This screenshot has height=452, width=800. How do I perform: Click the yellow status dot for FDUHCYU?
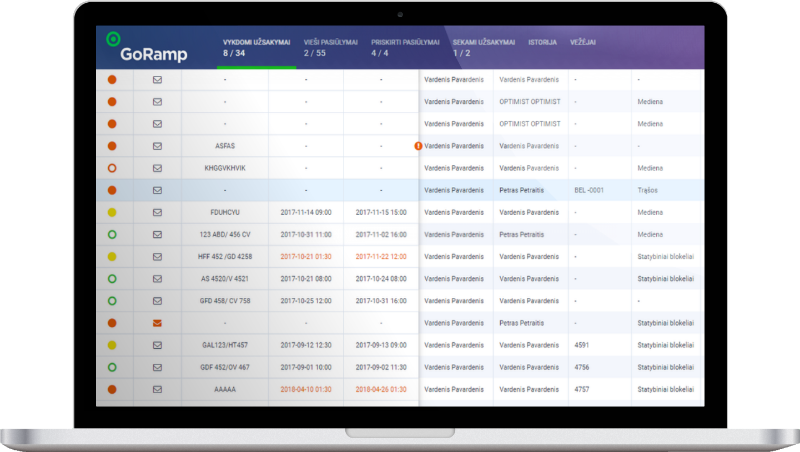point(112,212)
